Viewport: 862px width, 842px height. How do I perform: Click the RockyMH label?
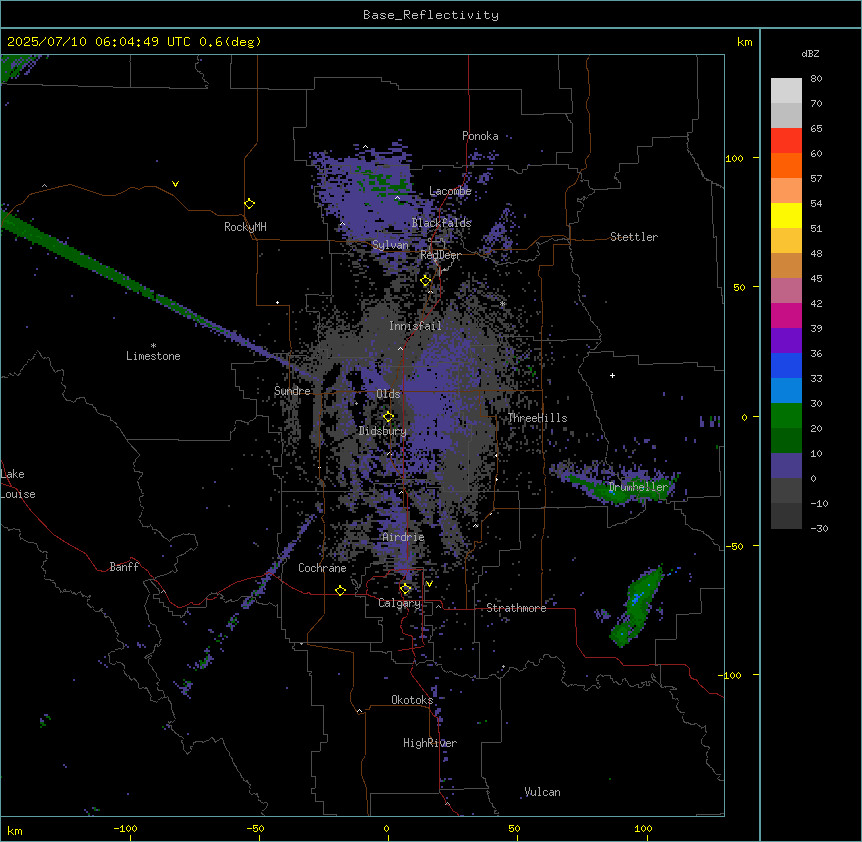(245, 227)
